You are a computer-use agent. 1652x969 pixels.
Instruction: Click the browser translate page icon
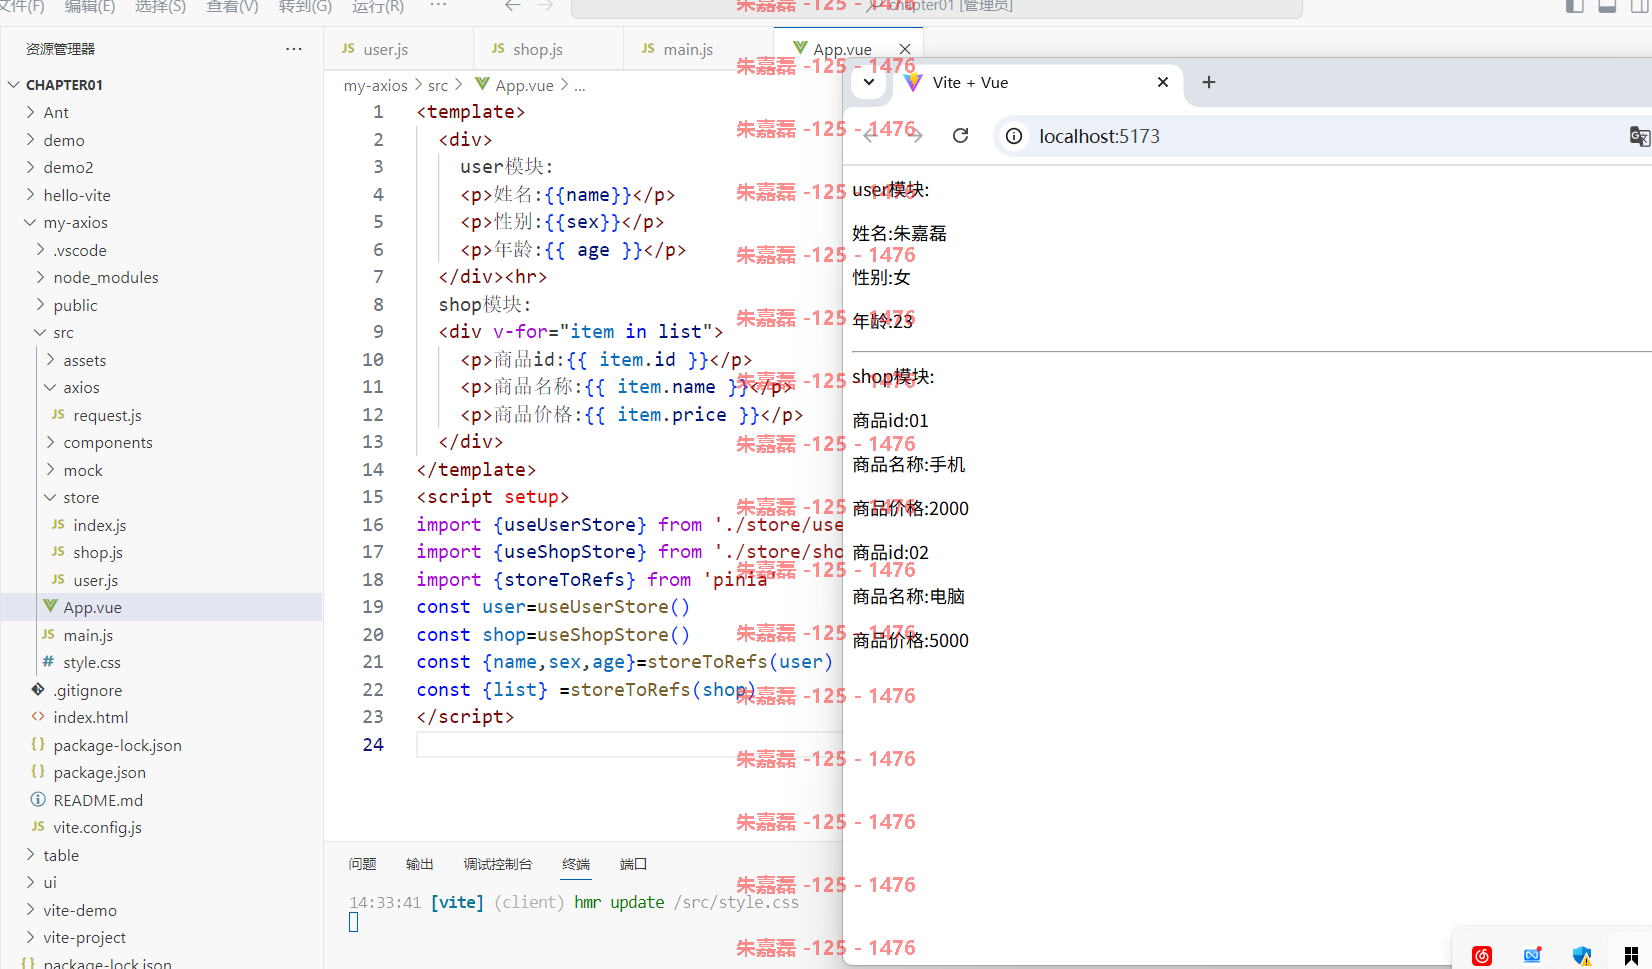[x=1639, y=137]
